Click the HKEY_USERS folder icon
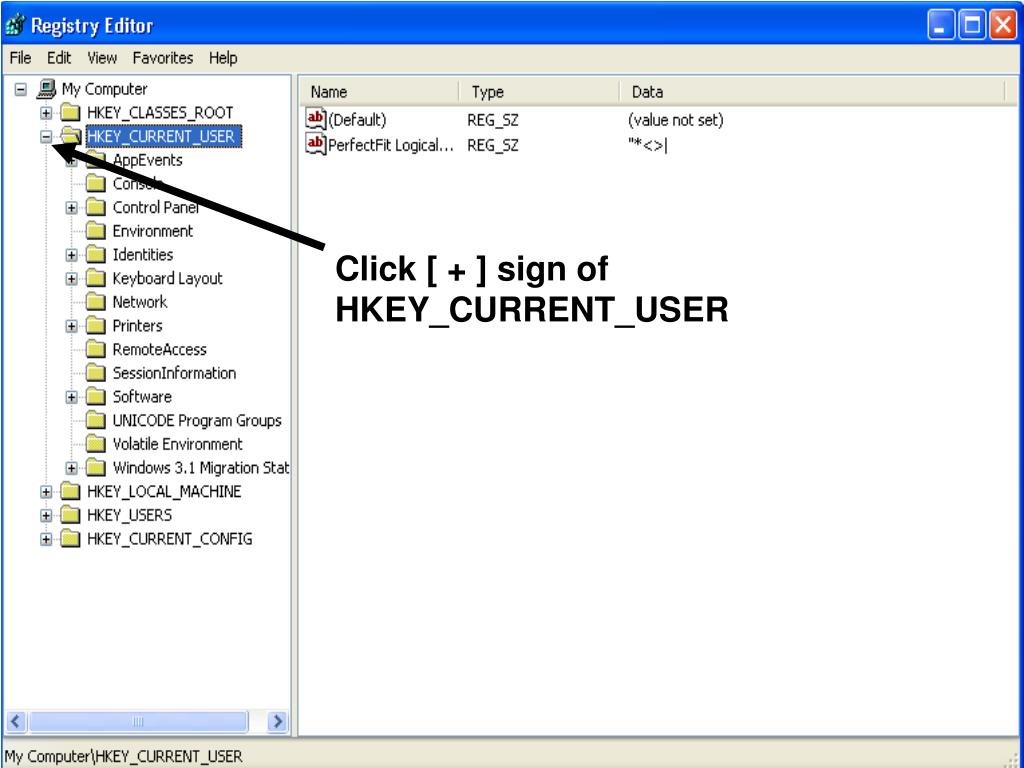This screenshot has height=768, width=1024. (x=71, y=515)
